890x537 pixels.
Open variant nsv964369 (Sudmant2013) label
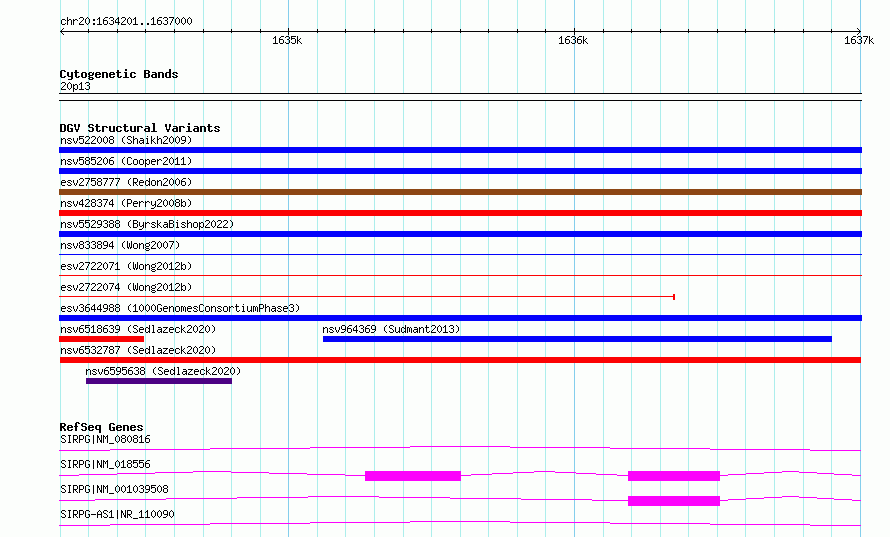pos(391,329)
